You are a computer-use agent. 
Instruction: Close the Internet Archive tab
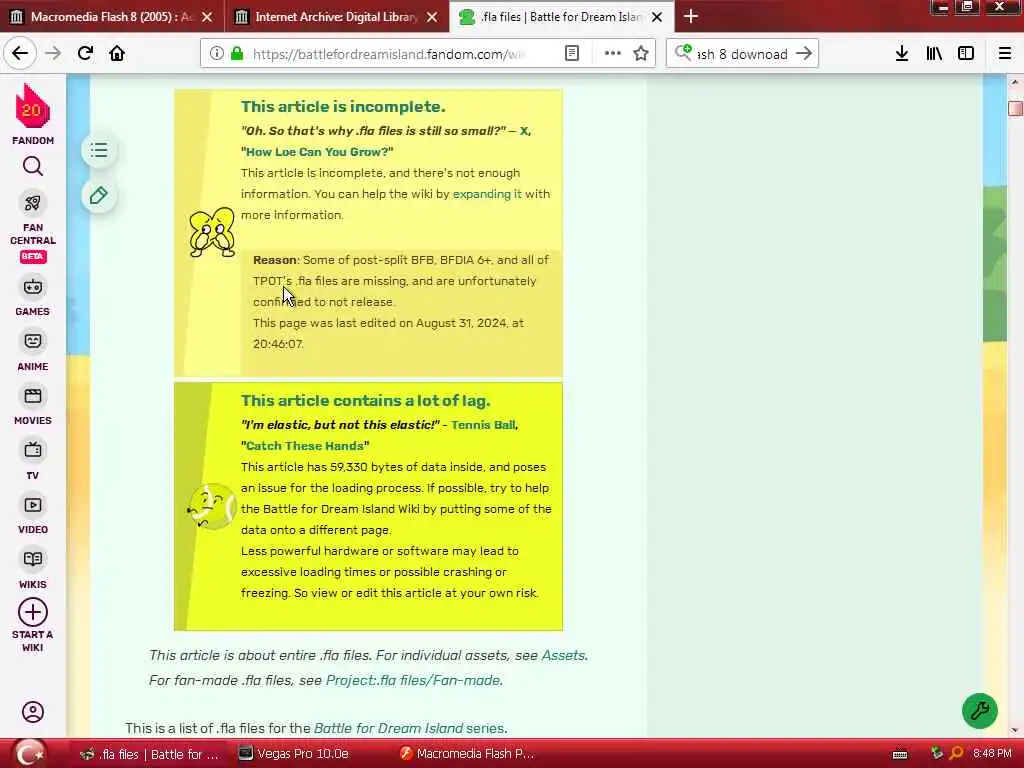click(432, 17)
